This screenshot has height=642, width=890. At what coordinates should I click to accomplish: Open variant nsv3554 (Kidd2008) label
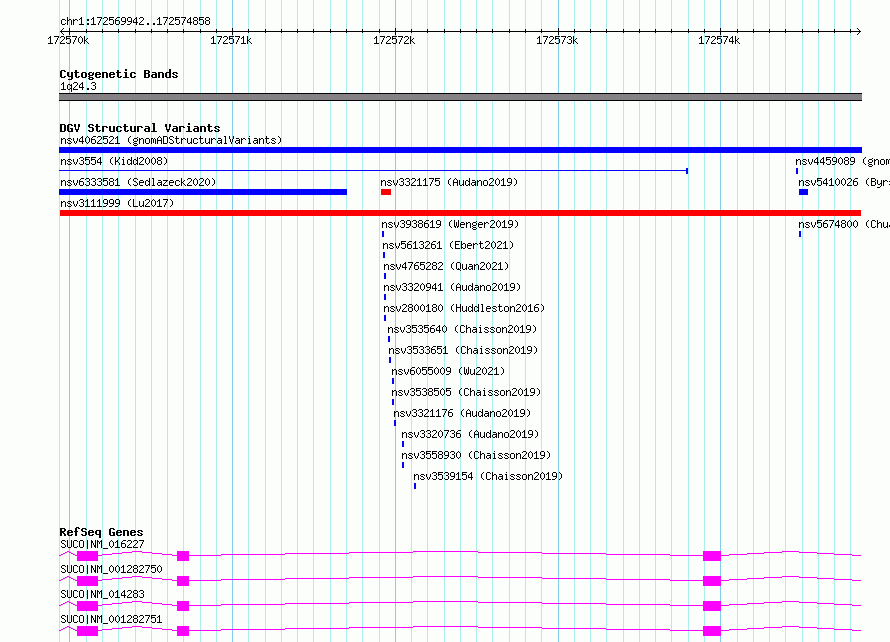(x=114, y=161)
